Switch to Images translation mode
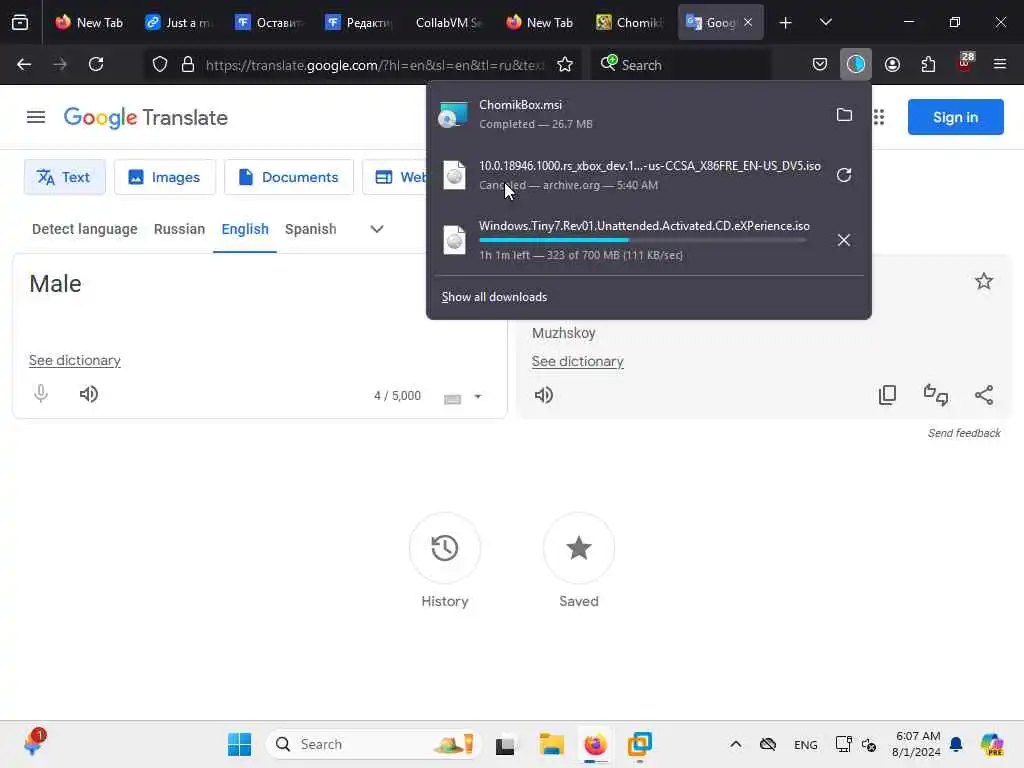The width and height of the screenshot is (1024, 768). point(165,177)
